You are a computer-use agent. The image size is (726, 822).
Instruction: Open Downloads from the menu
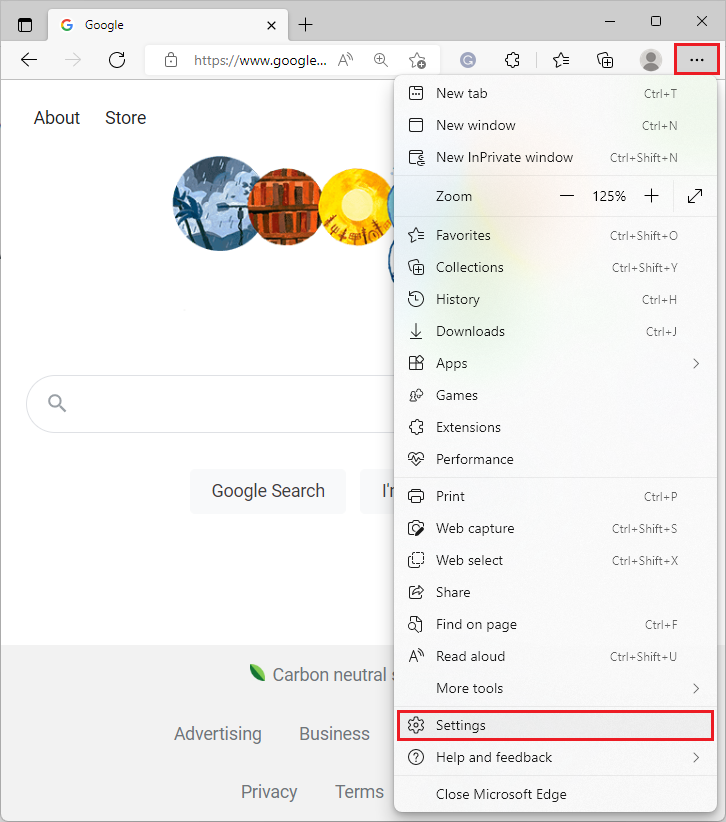tap(555, 331)
